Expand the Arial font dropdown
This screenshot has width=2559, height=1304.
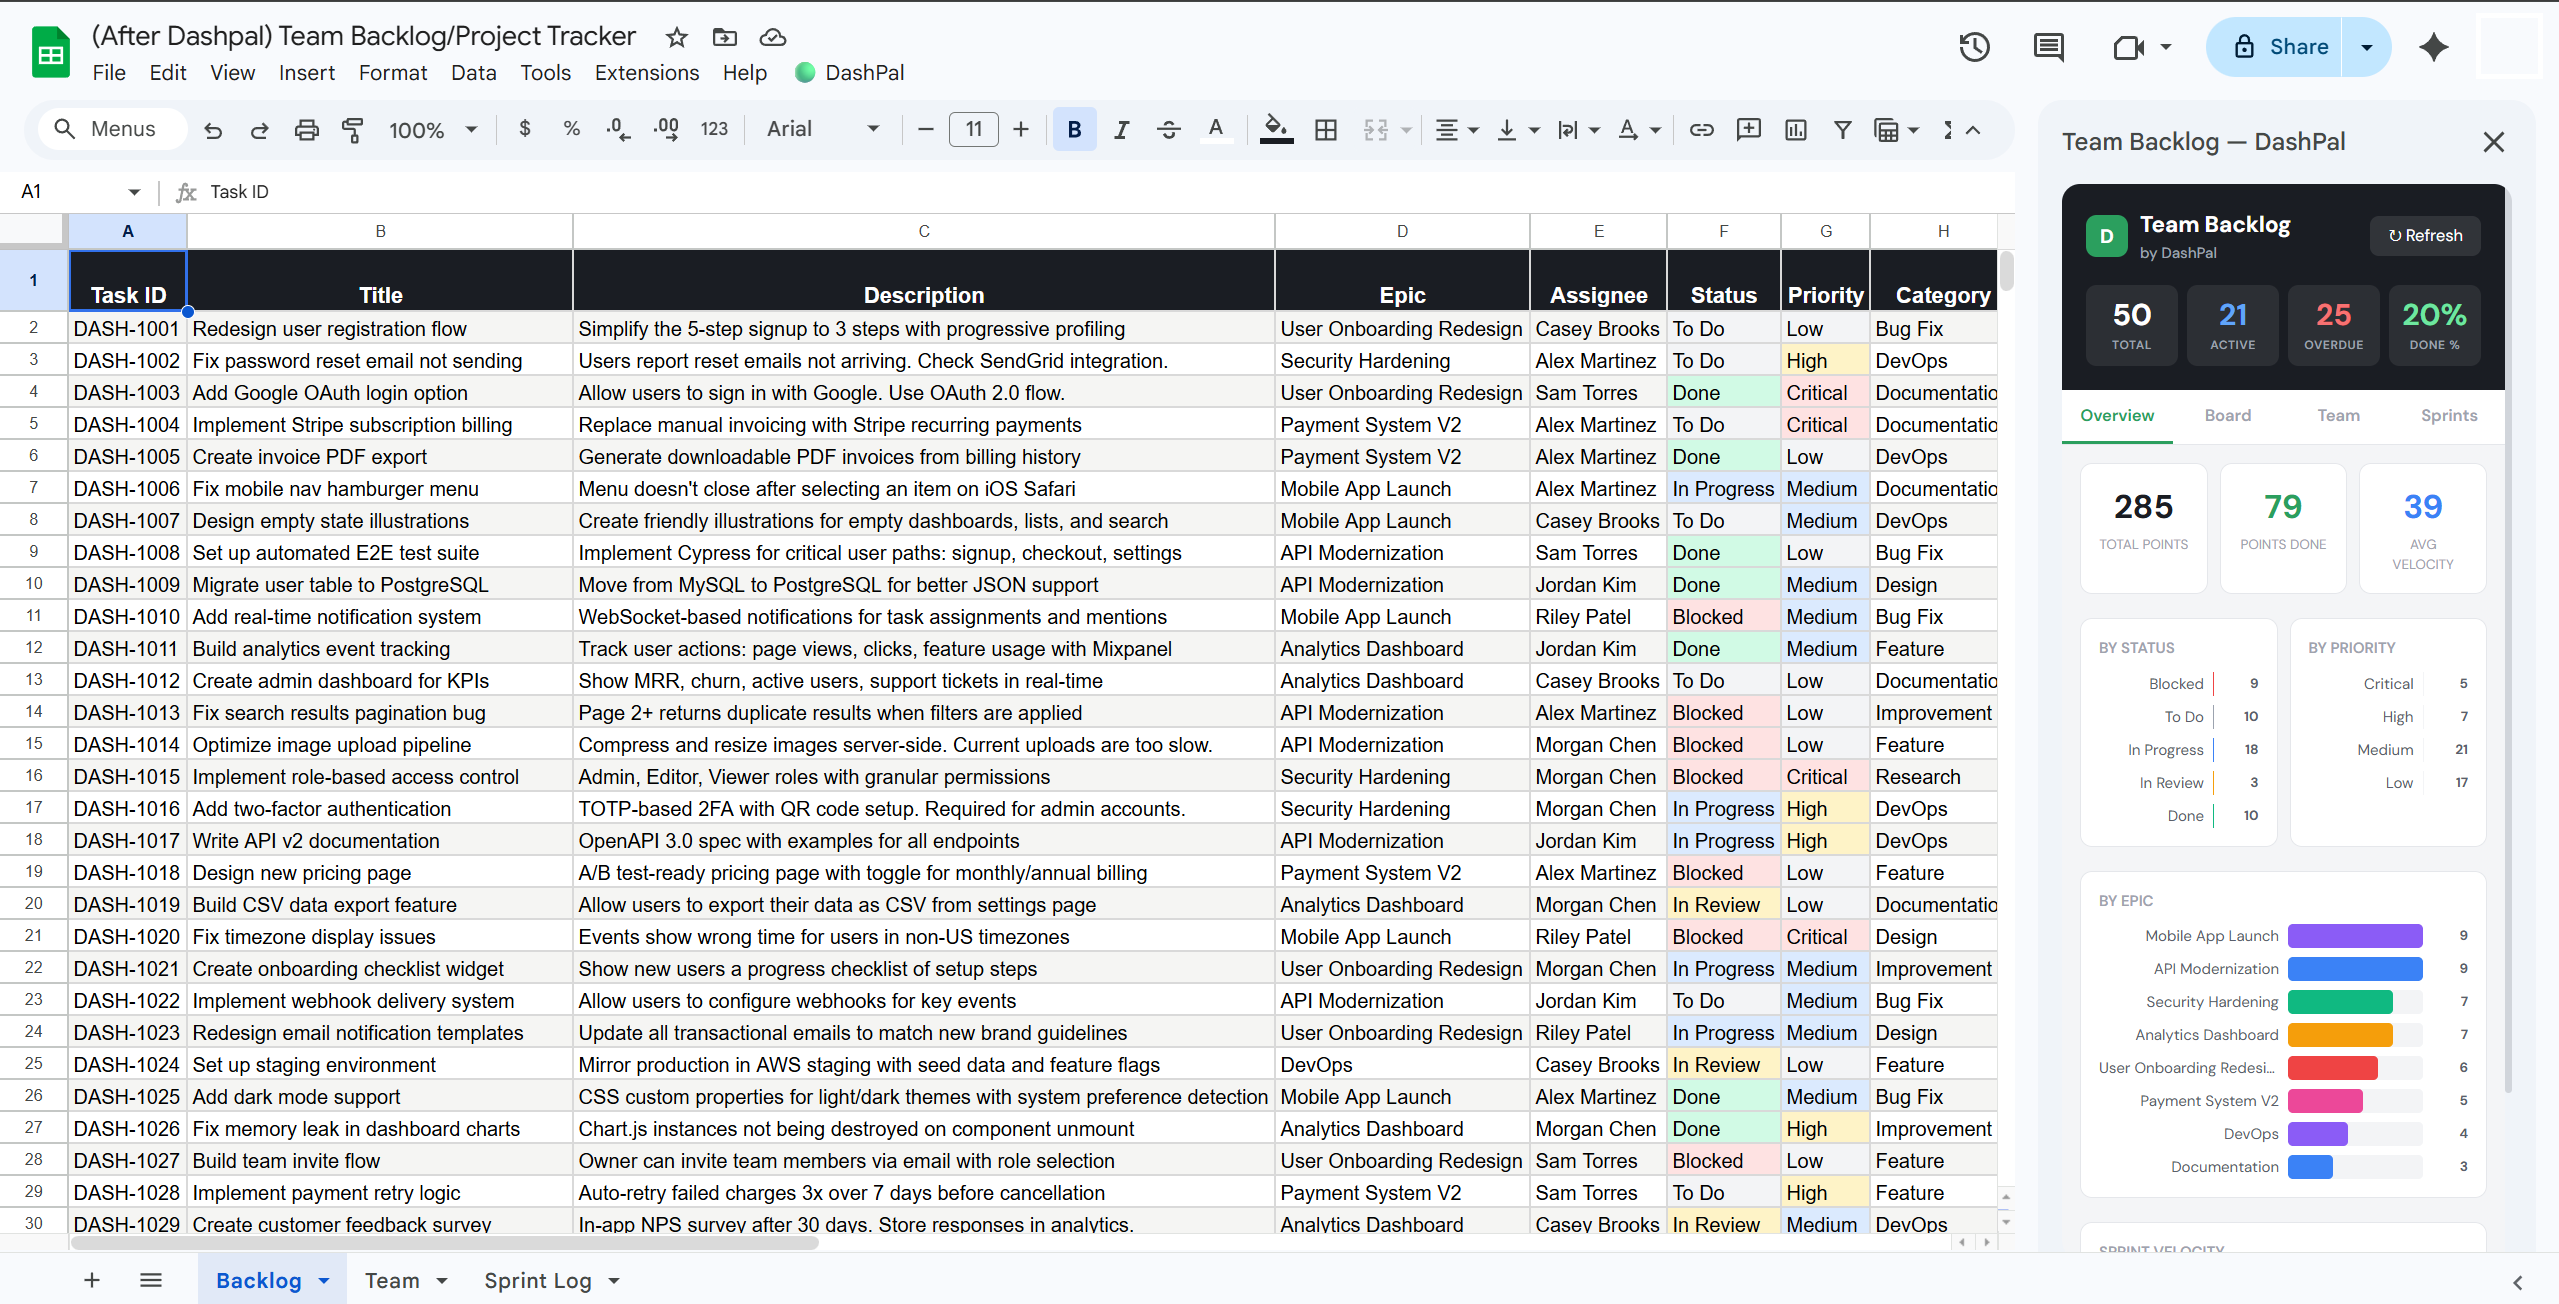pos(823,129)
